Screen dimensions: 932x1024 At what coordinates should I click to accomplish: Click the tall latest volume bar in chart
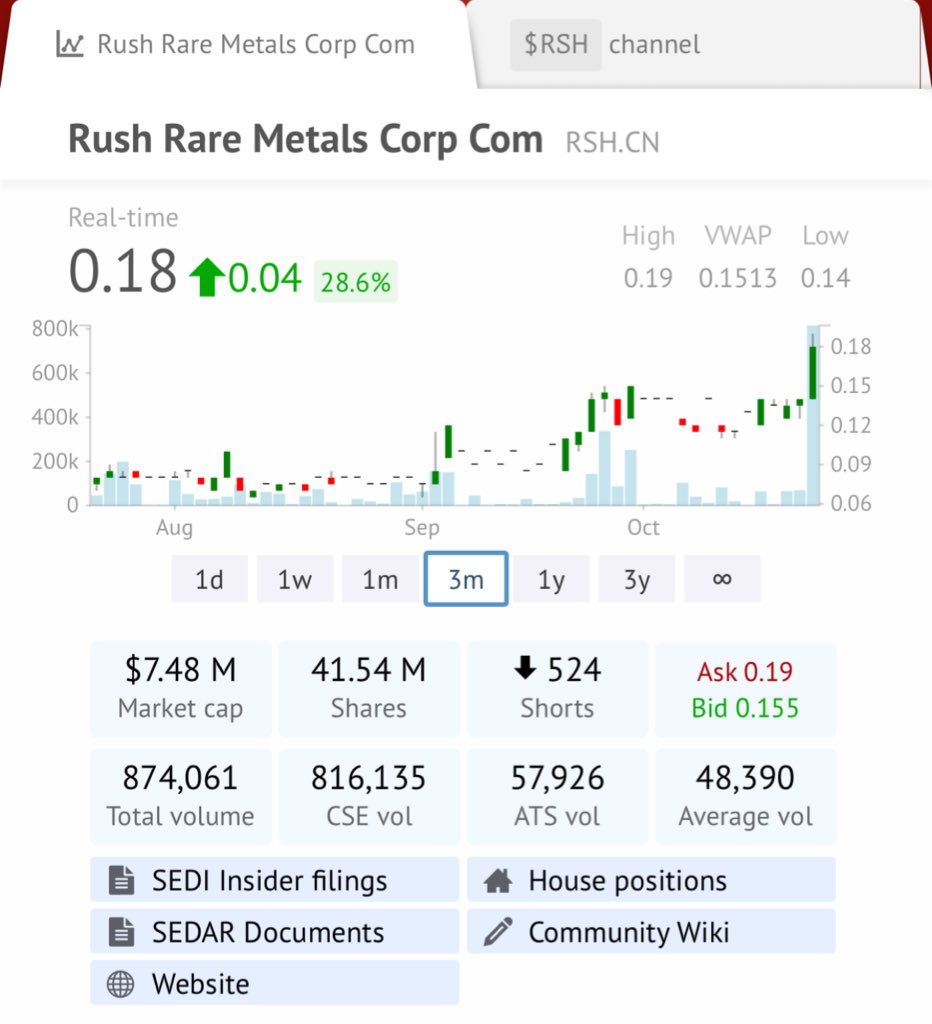pos(813,415)
